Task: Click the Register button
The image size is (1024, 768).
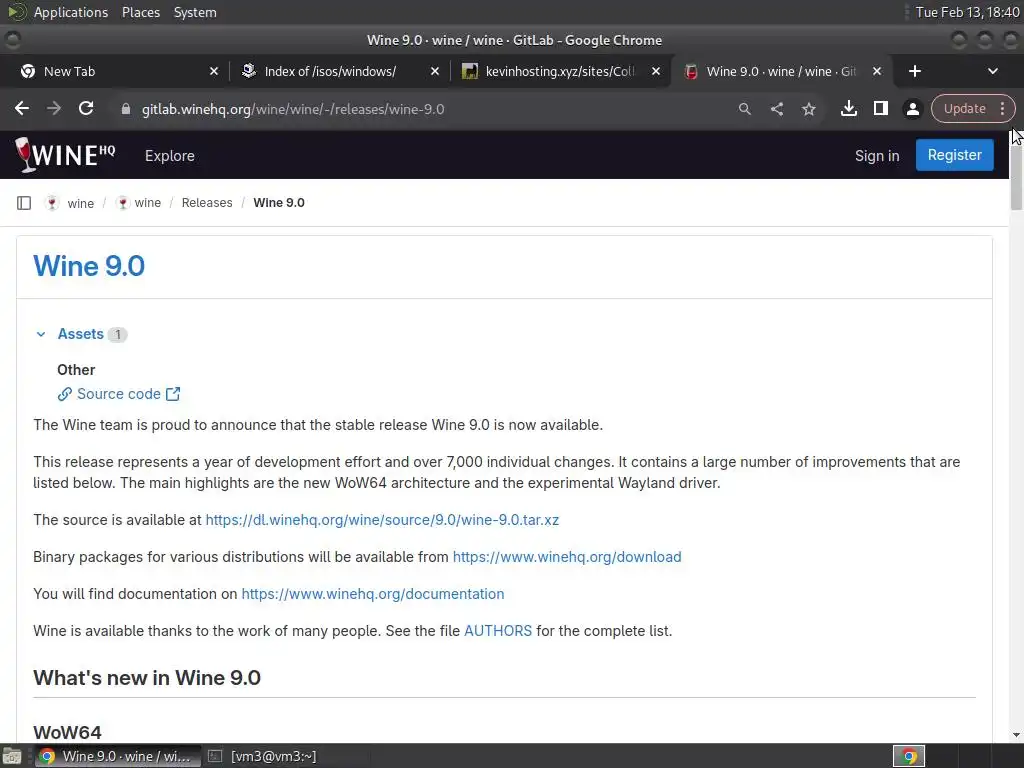Action: [955, 155]
